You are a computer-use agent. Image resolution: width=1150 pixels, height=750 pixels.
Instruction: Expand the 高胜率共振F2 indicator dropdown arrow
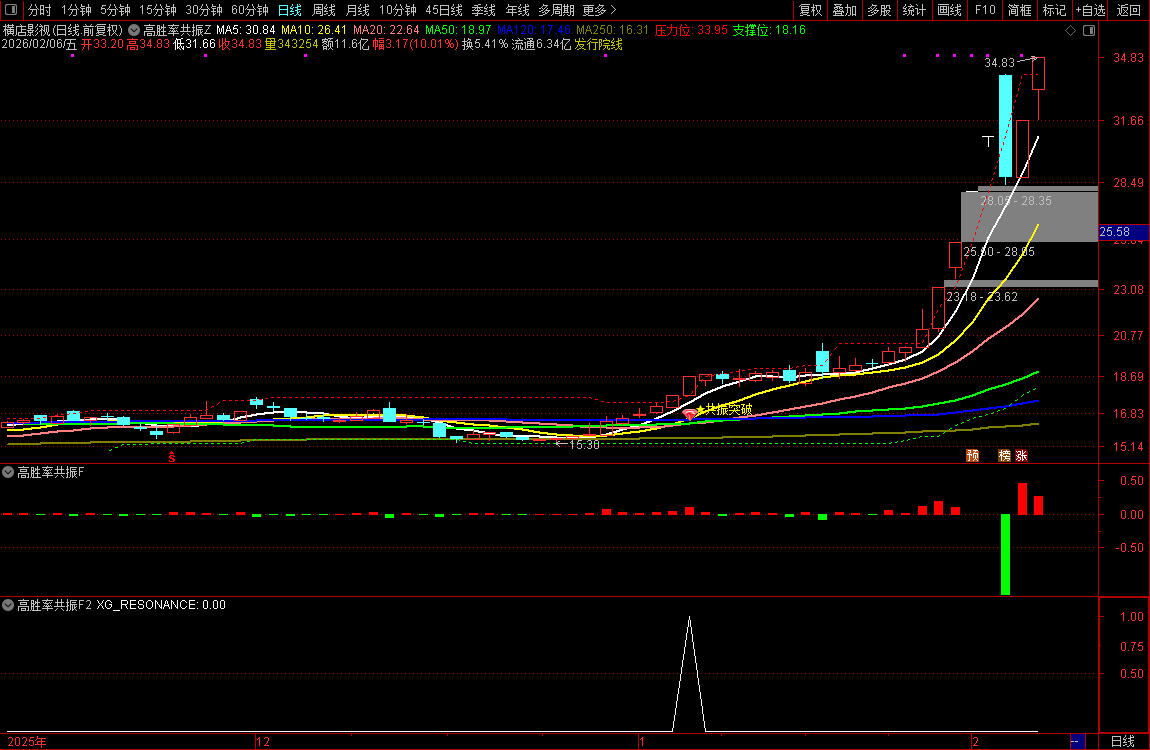coord(9,605)
